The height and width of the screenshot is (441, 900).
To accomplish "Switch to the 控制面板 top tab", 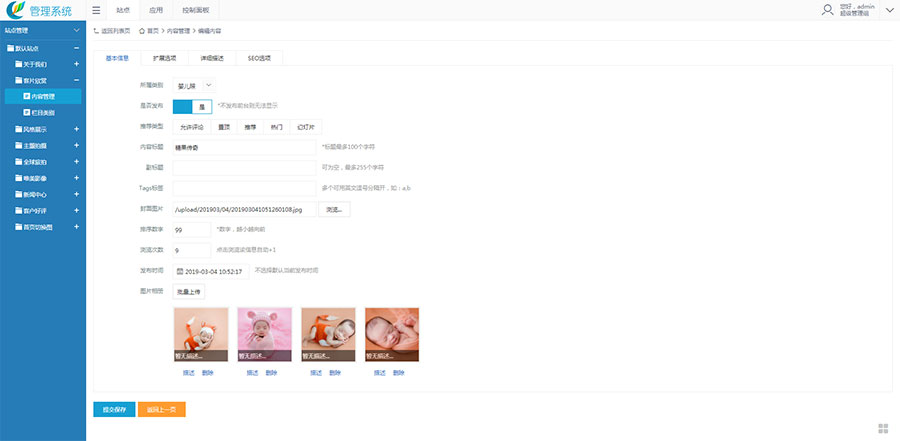I will tap(195, 10).
